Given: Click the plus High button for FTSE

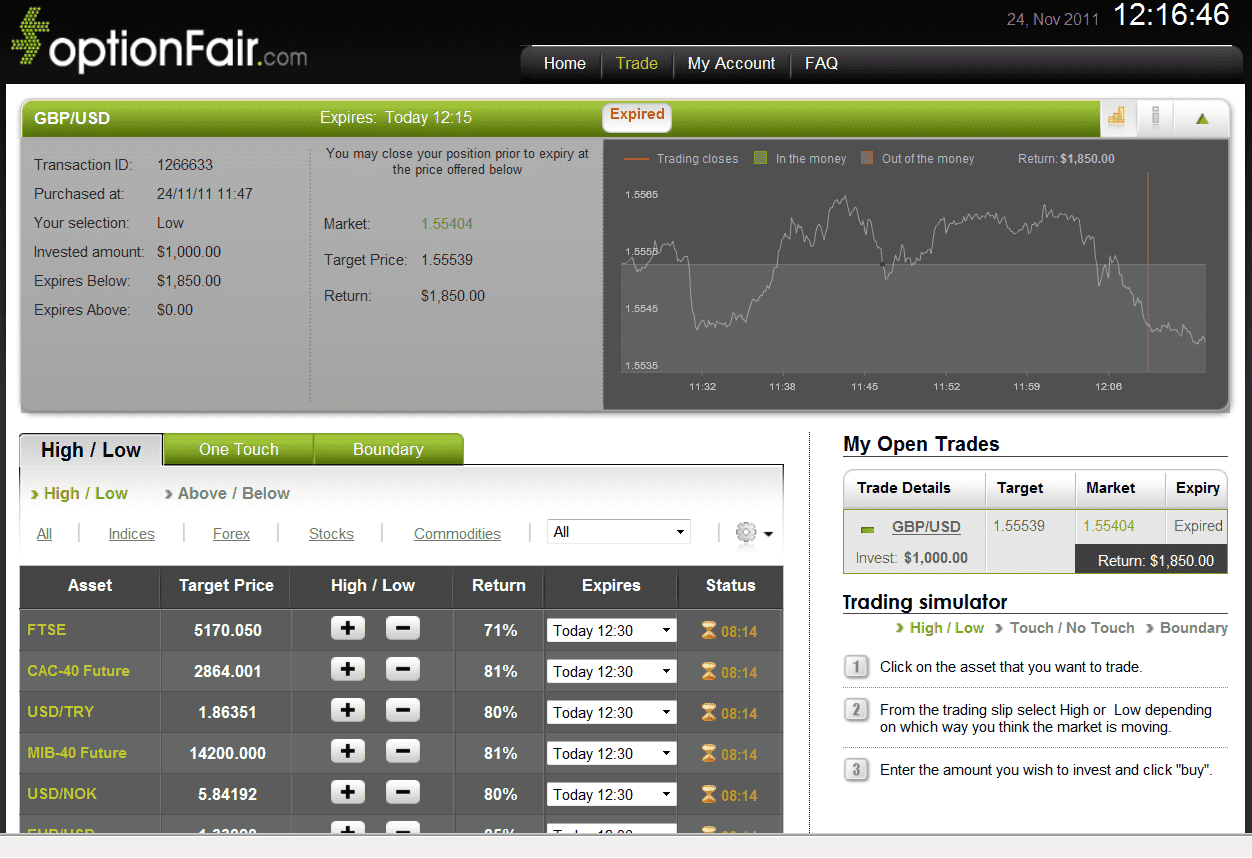Looking at the screenshot, I should 347,629.
